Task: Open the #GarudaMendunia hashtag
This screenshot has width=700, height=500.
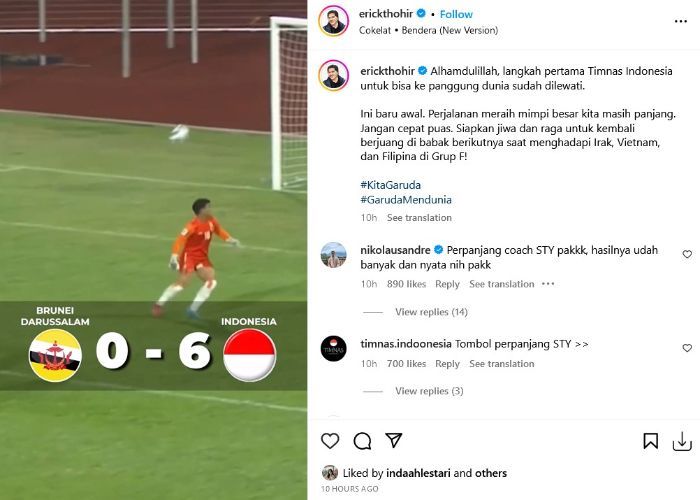Action: click(x=406, y=200)
